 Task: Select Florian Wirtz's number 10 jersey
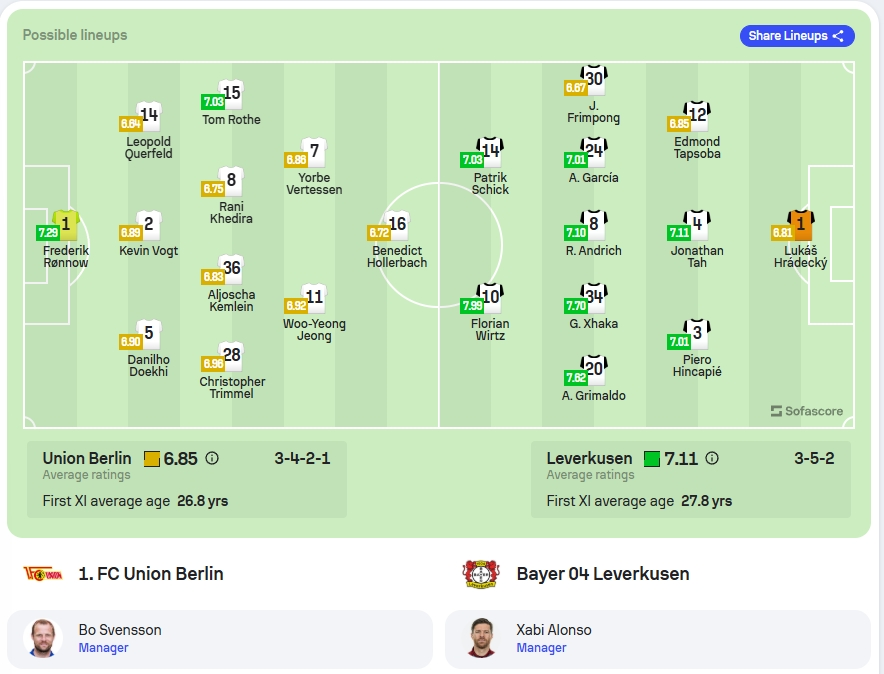490,297
